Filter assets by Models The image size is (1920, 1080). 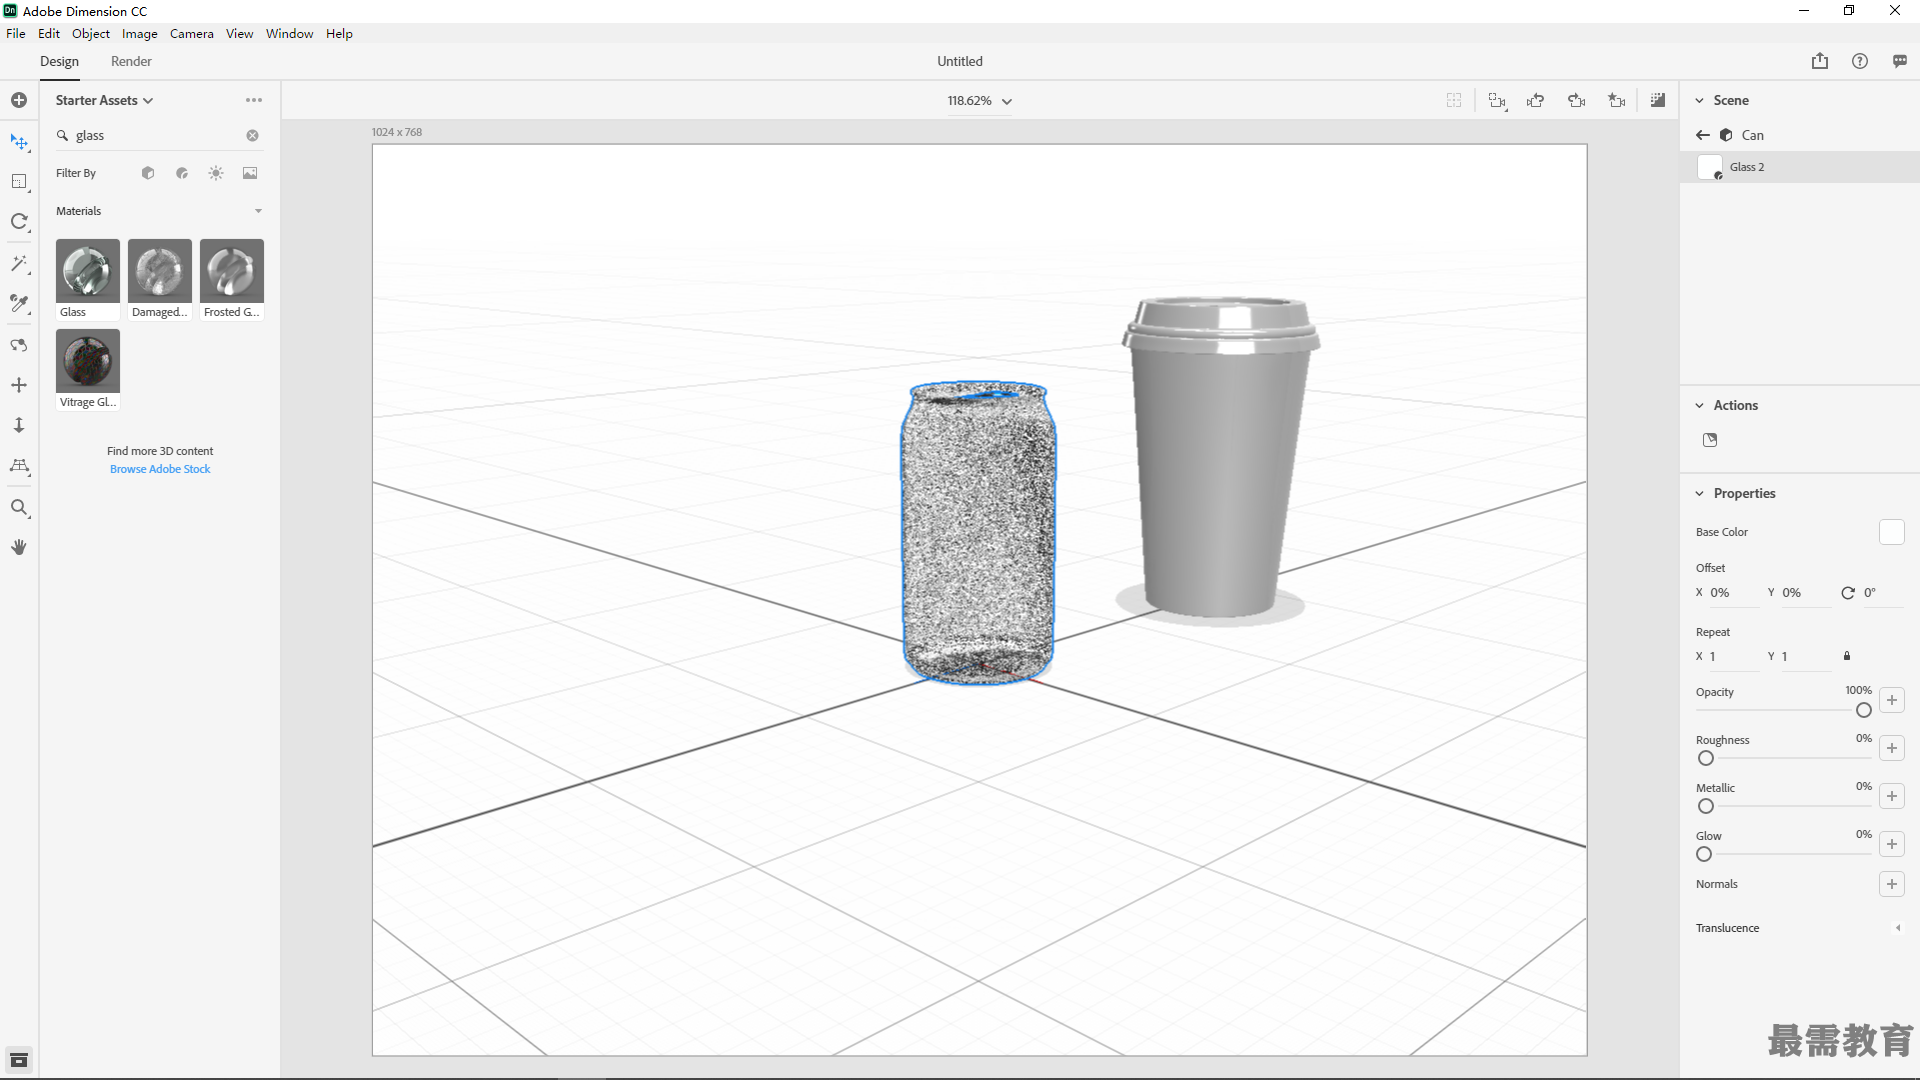point(148,173)
